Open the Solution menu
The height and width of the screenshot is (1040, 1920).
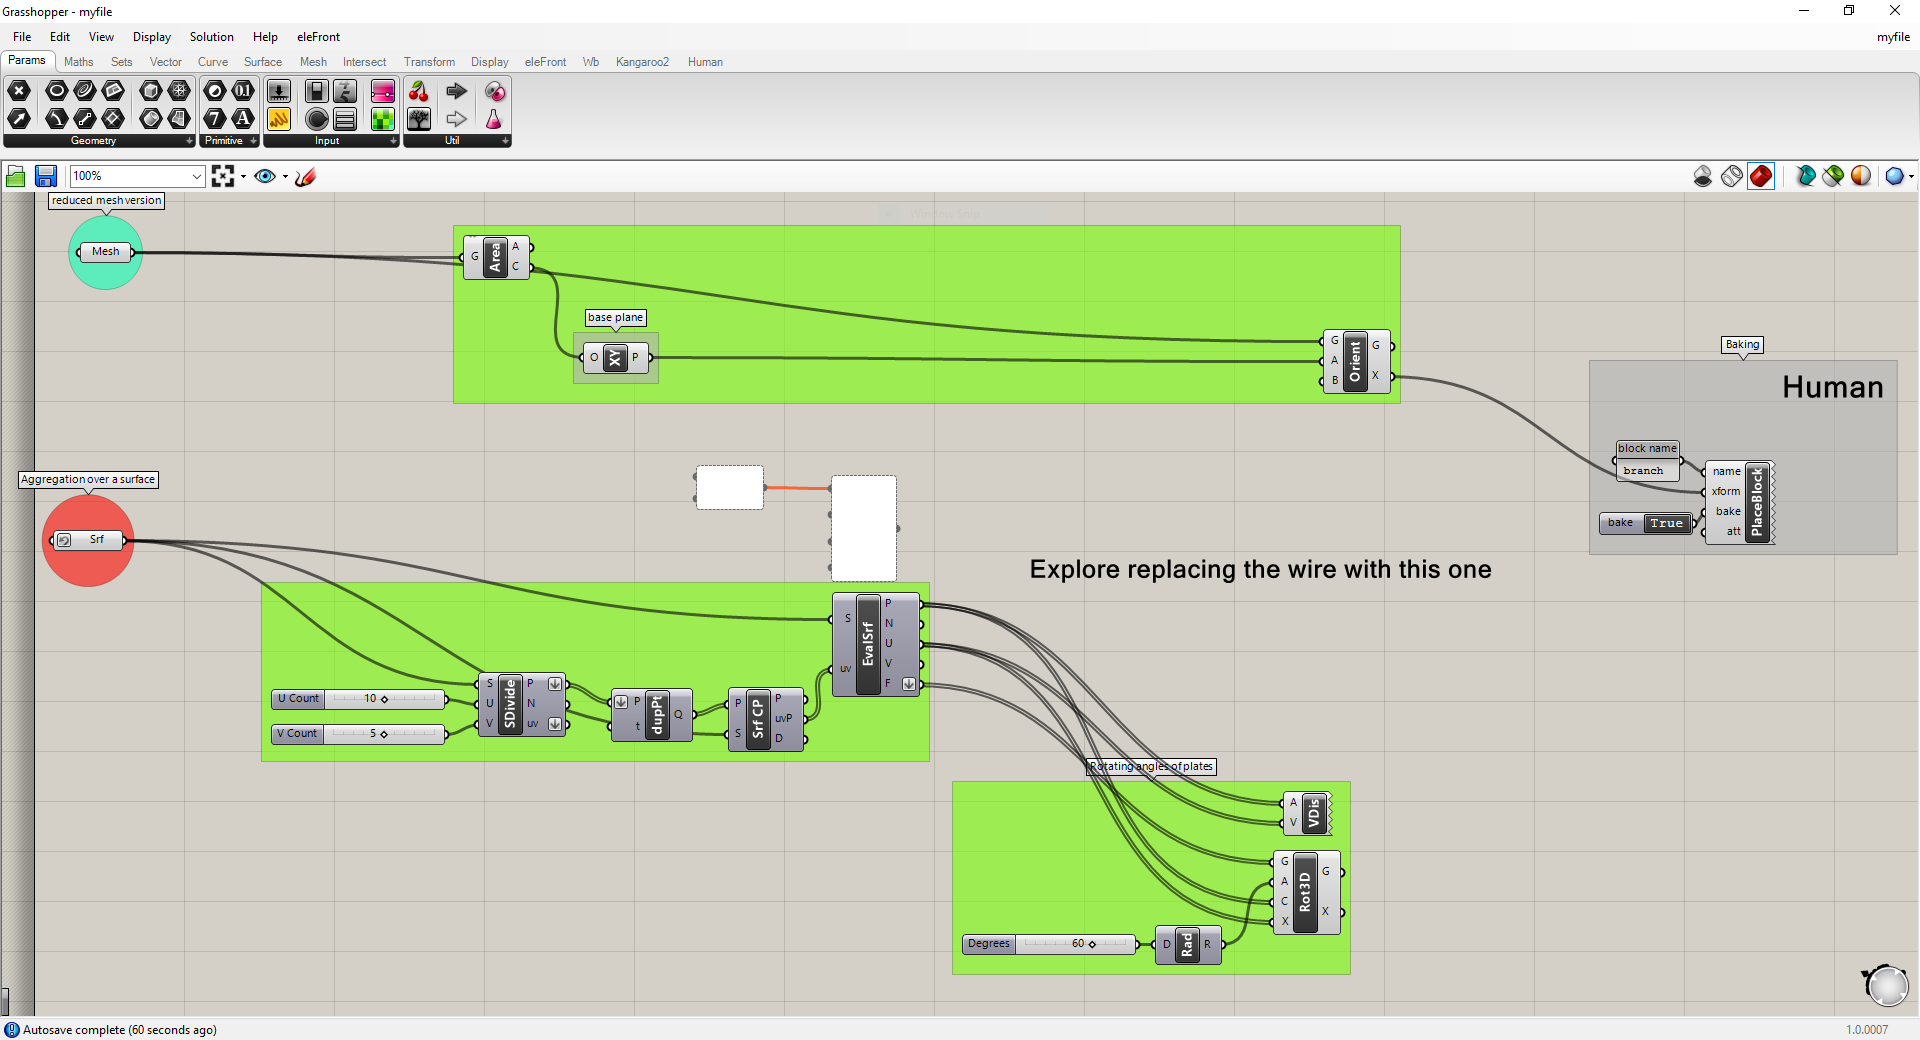(210, 37)
